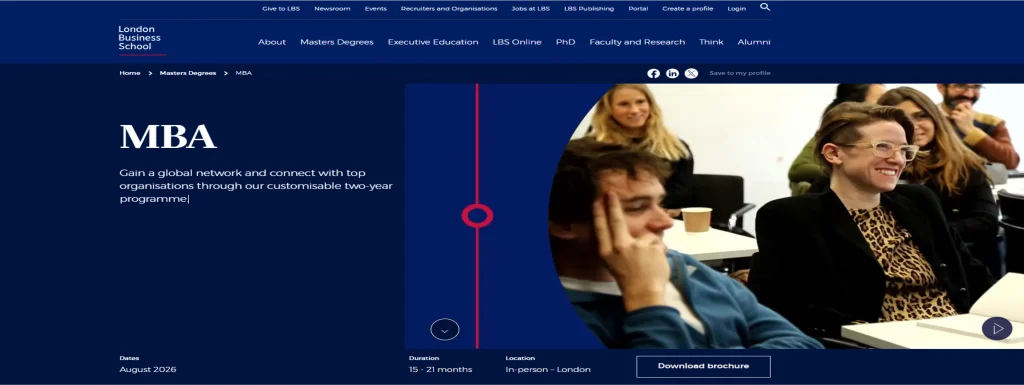The width and height of the screenshot is (1024, 385).
Task: Open the Portal link
Action: pos(638,8)
